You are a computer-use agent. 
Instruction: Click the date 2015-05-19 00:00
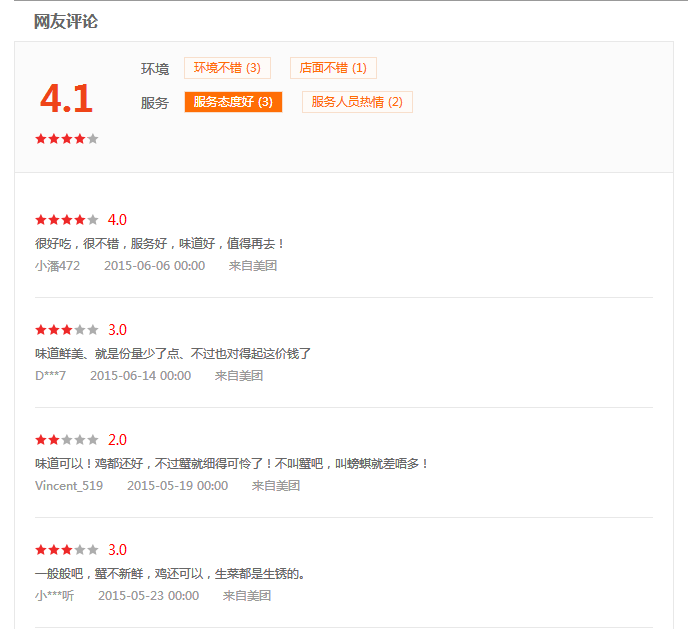[177, 486]
